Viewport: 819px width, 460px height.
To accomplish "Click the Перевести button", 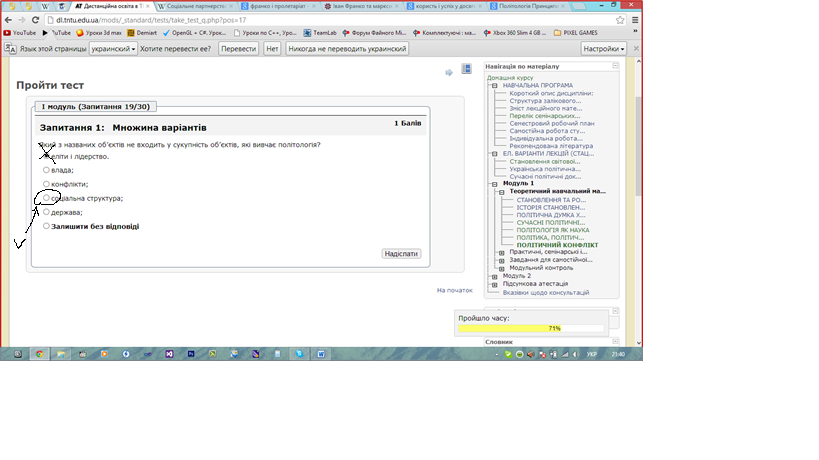I will pos(238,49).
